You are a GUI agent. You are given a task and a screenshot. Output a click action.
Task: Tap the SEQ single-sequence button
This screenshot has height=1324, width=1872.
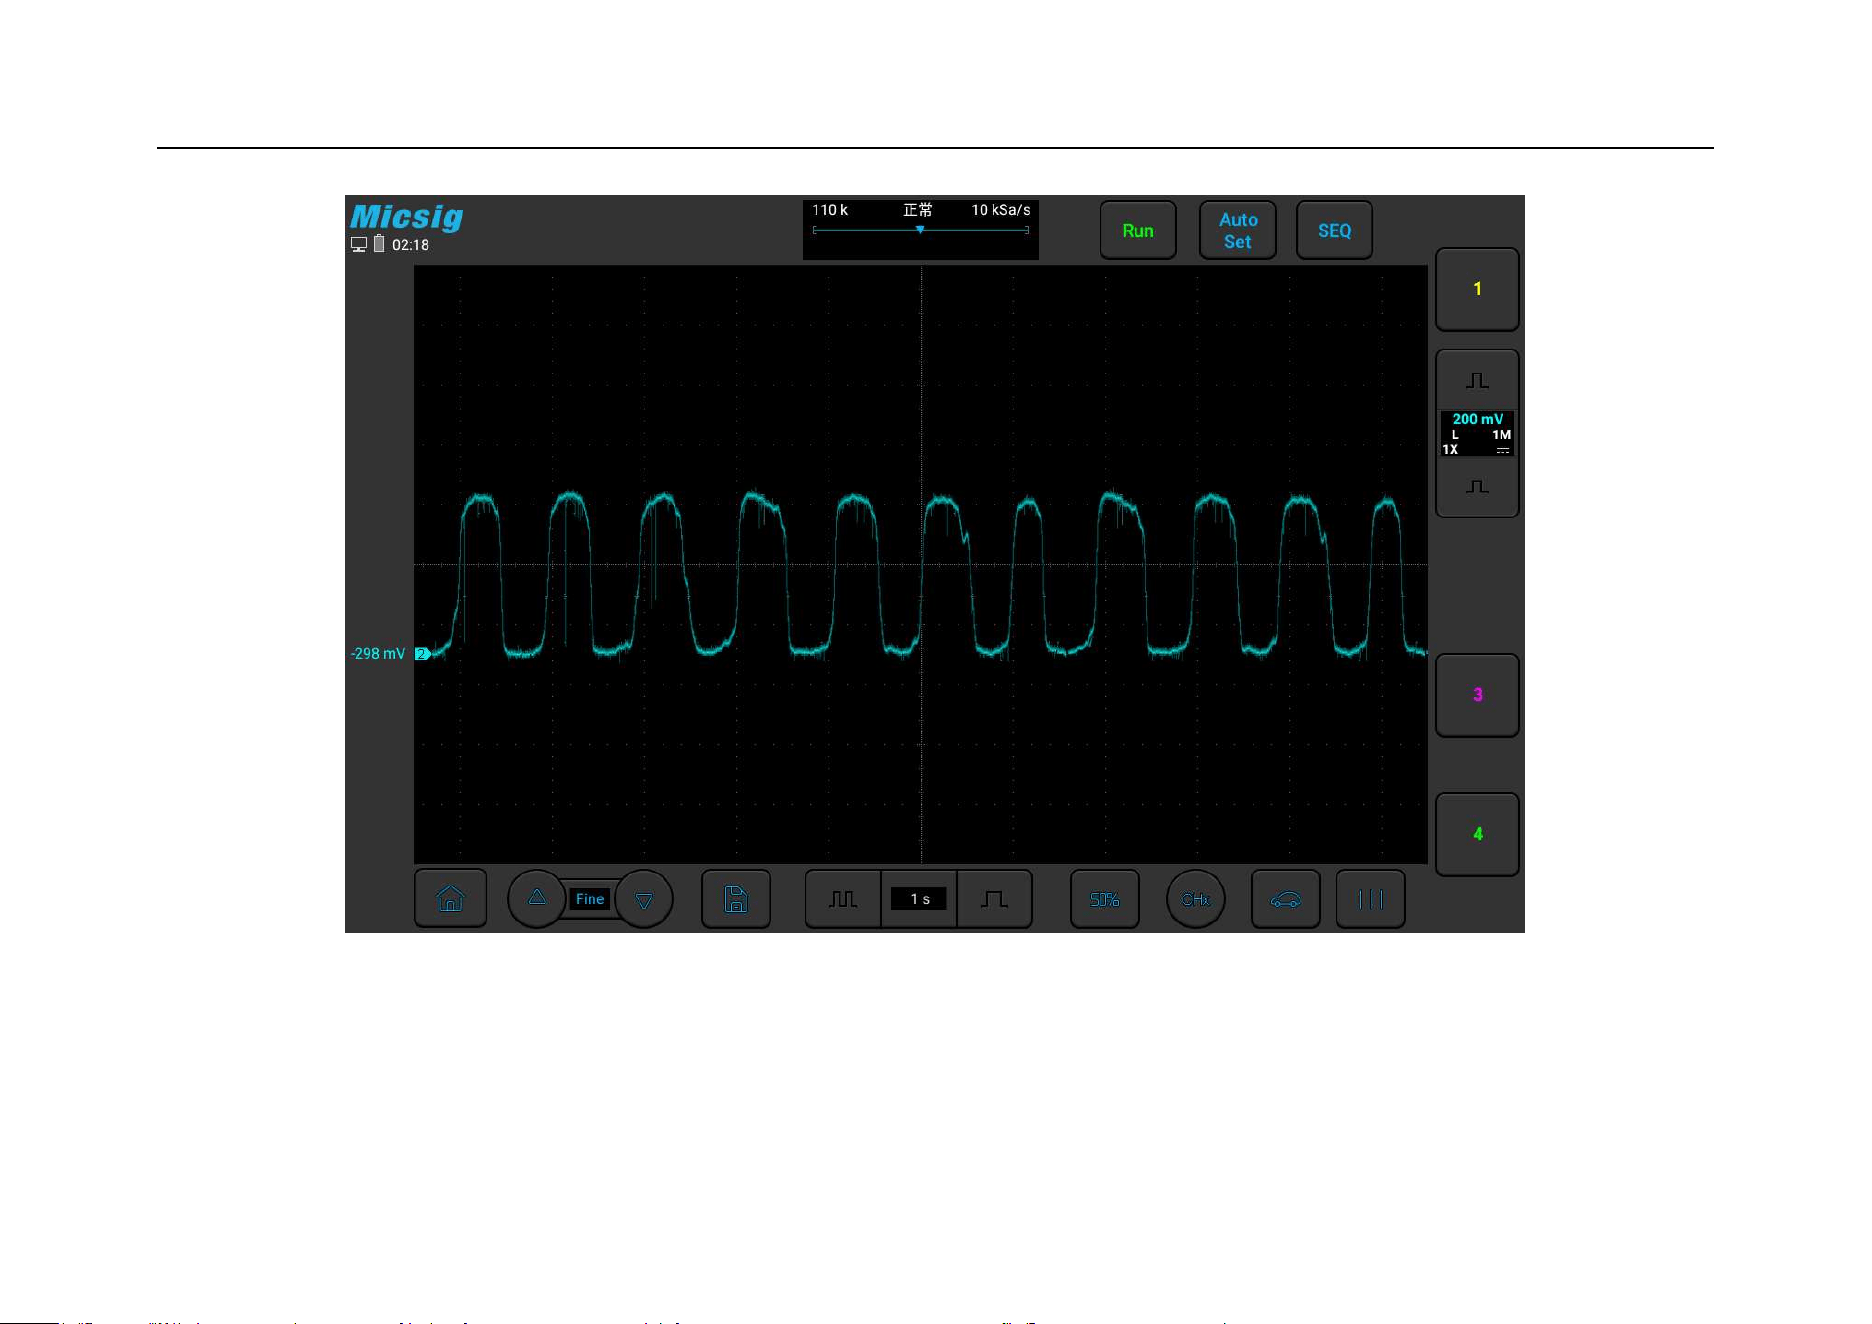1334,230
